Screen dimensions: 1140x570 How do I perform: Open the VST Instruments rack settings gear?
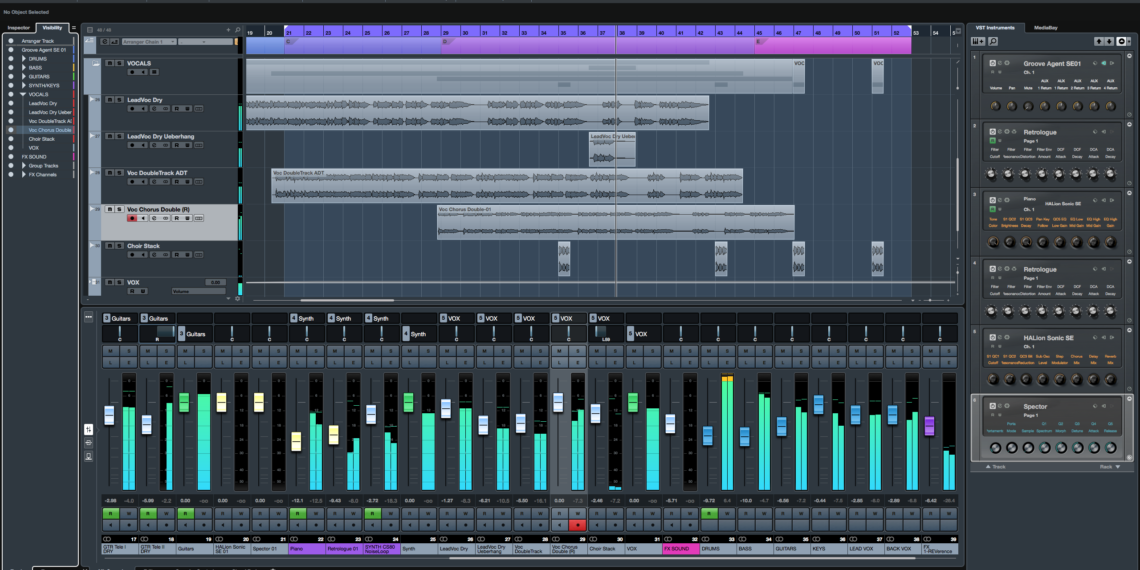(x=1121, y=41)
